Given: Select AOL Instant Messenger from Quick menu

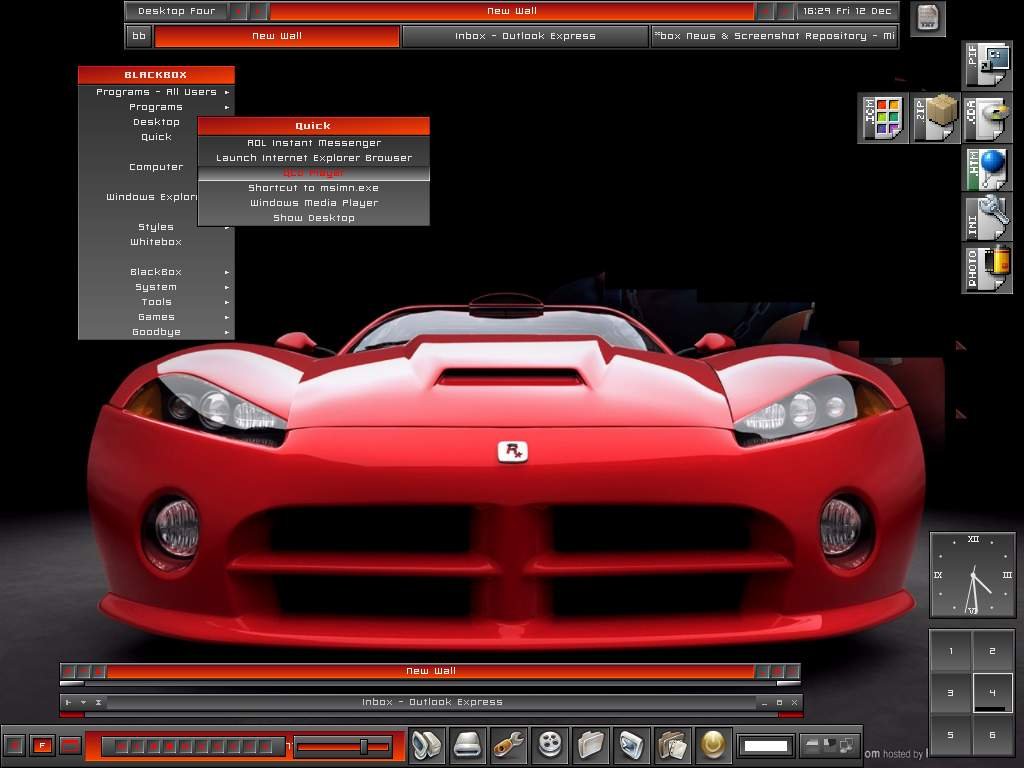Looking at the screenshot, I should click(x=313, y=143).
